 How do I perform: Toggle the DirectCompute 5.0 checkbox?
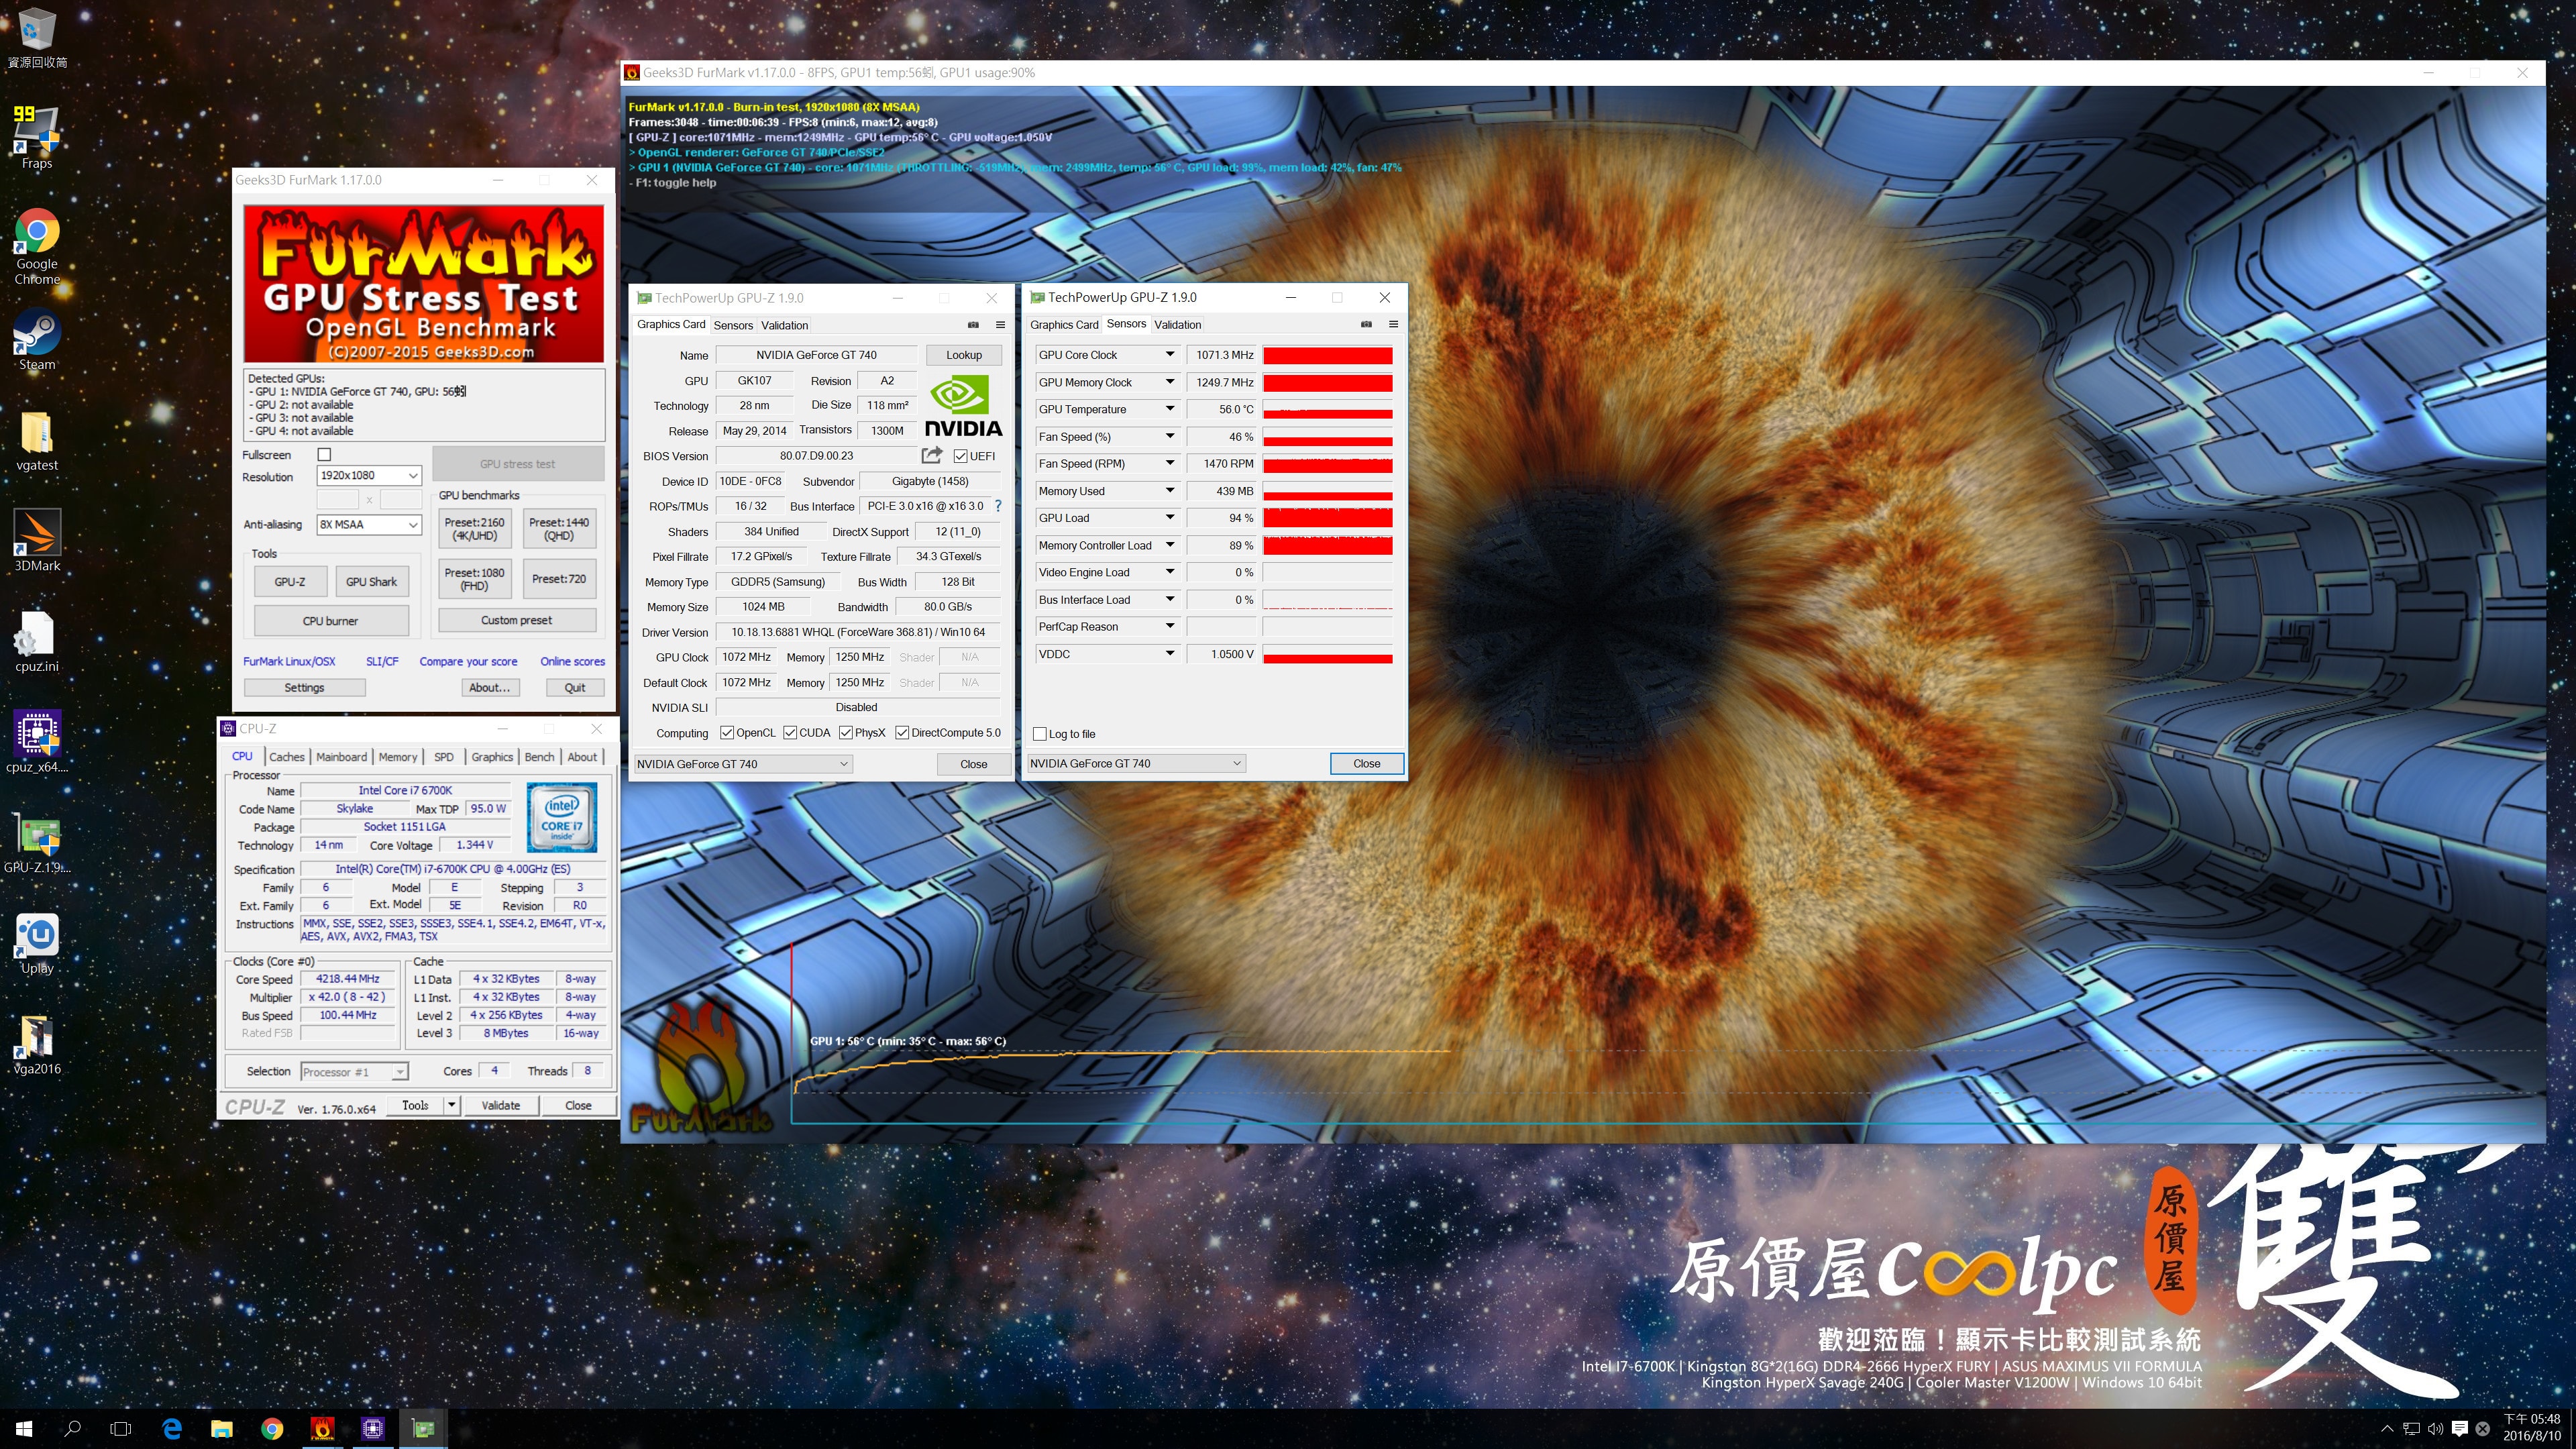coord(902,733)
